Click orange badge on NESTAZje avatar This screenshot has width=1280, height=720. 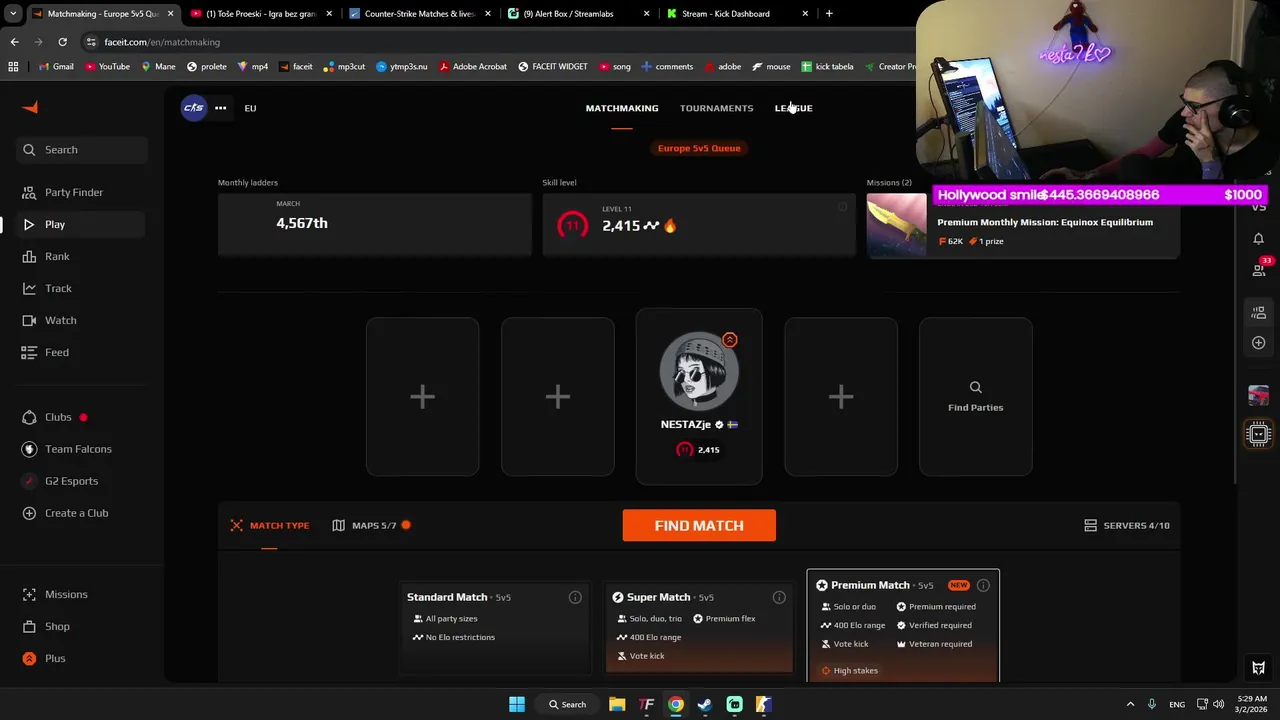tap(730, 340)
